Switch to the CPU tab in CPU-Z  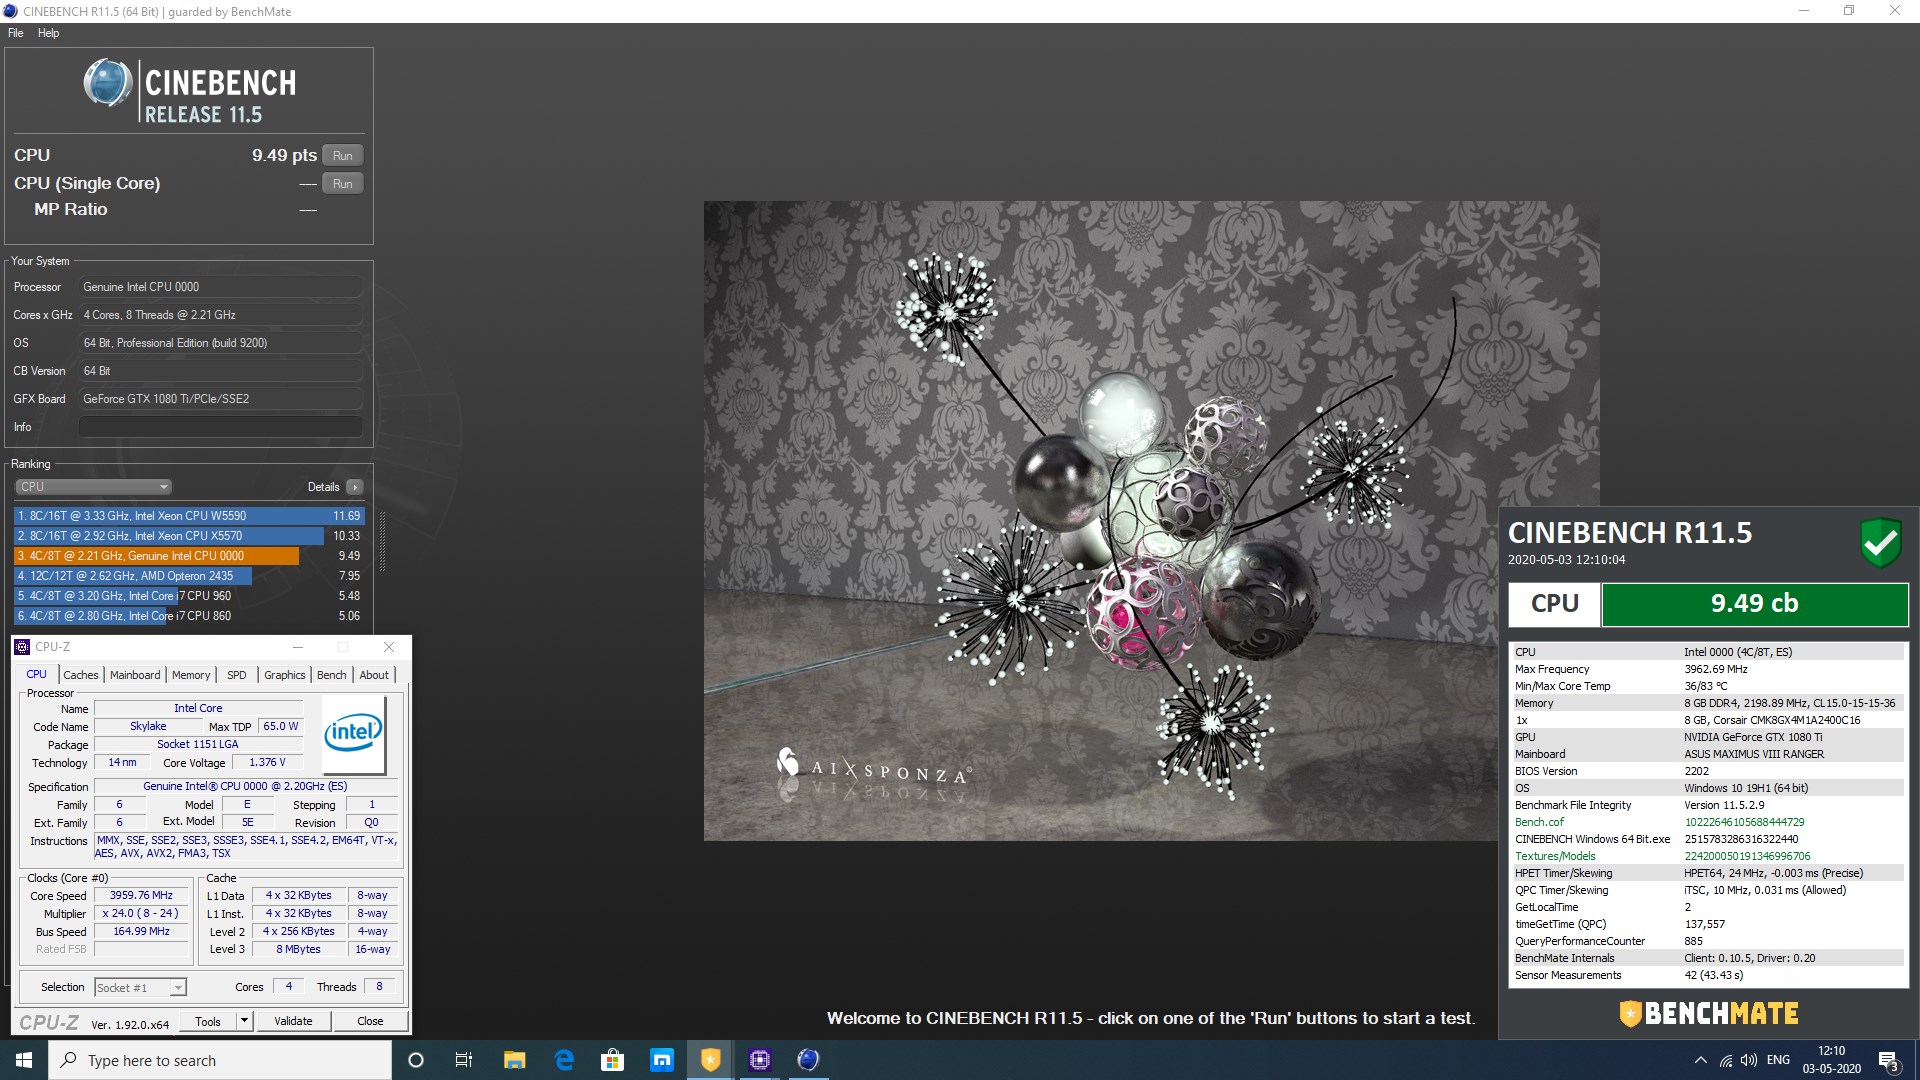(36, 675)
